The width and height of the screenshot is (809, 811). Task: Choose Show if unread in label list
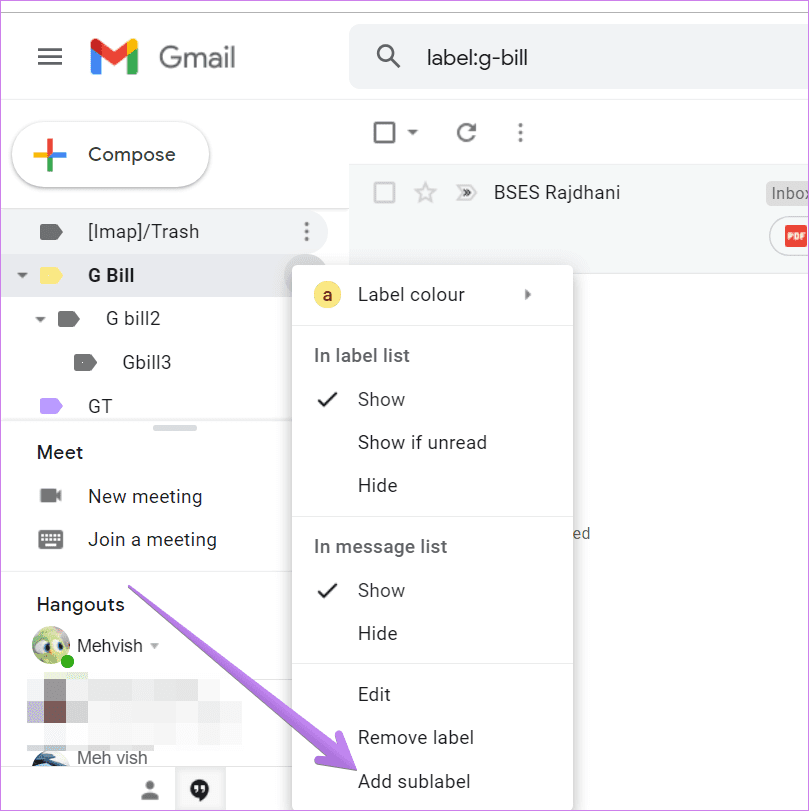[x=422, y=442]
